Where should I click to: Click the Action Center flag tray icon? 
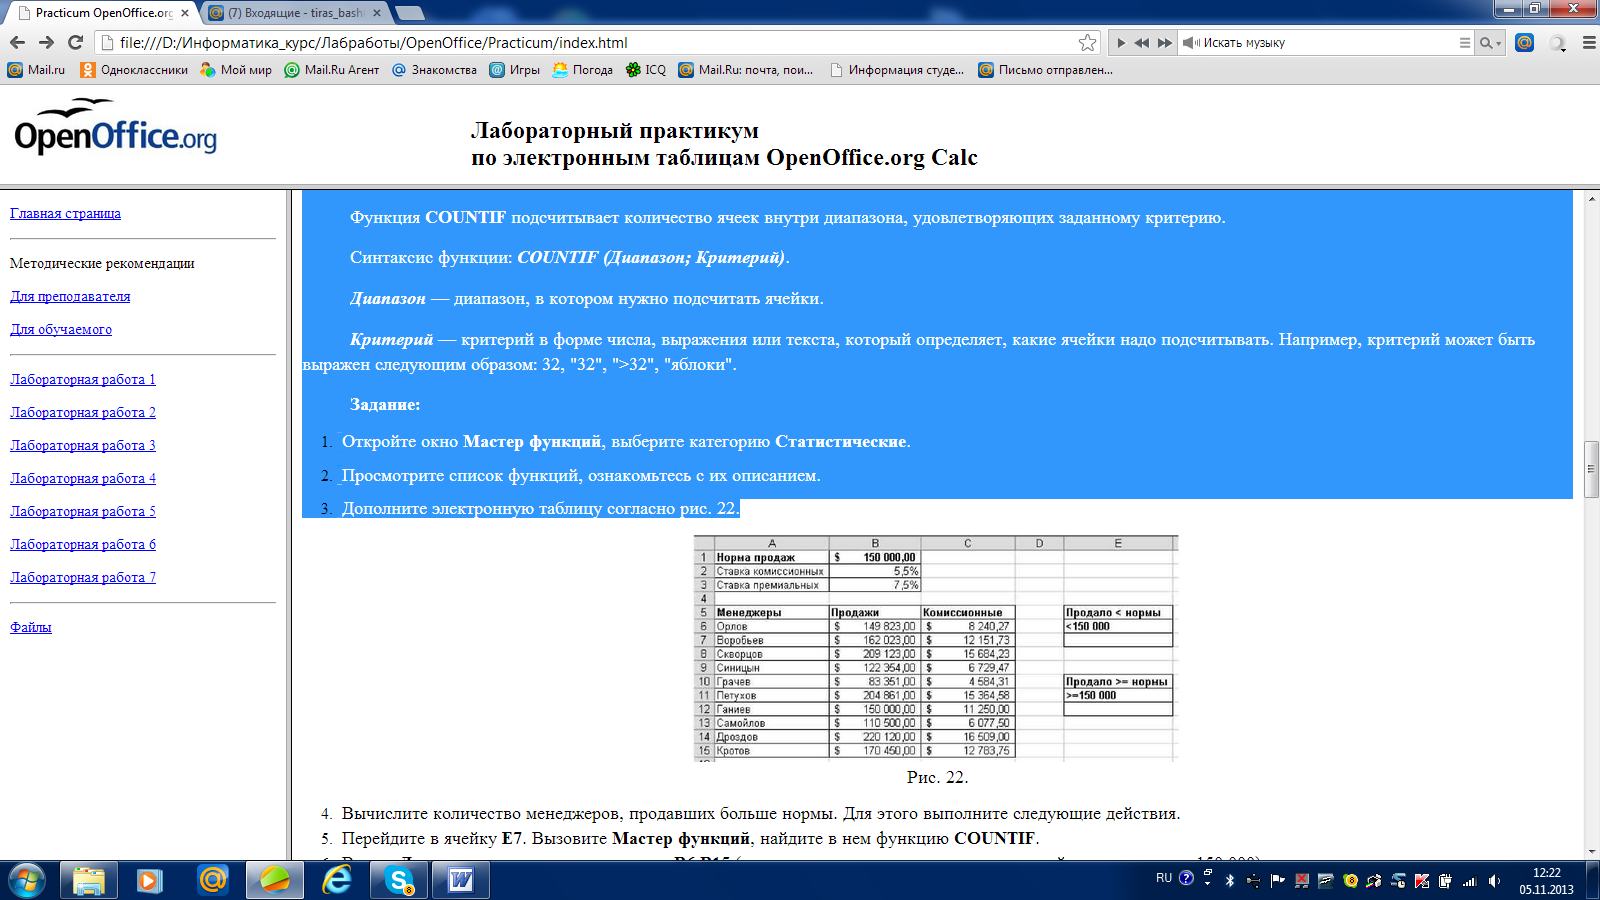1277,881
